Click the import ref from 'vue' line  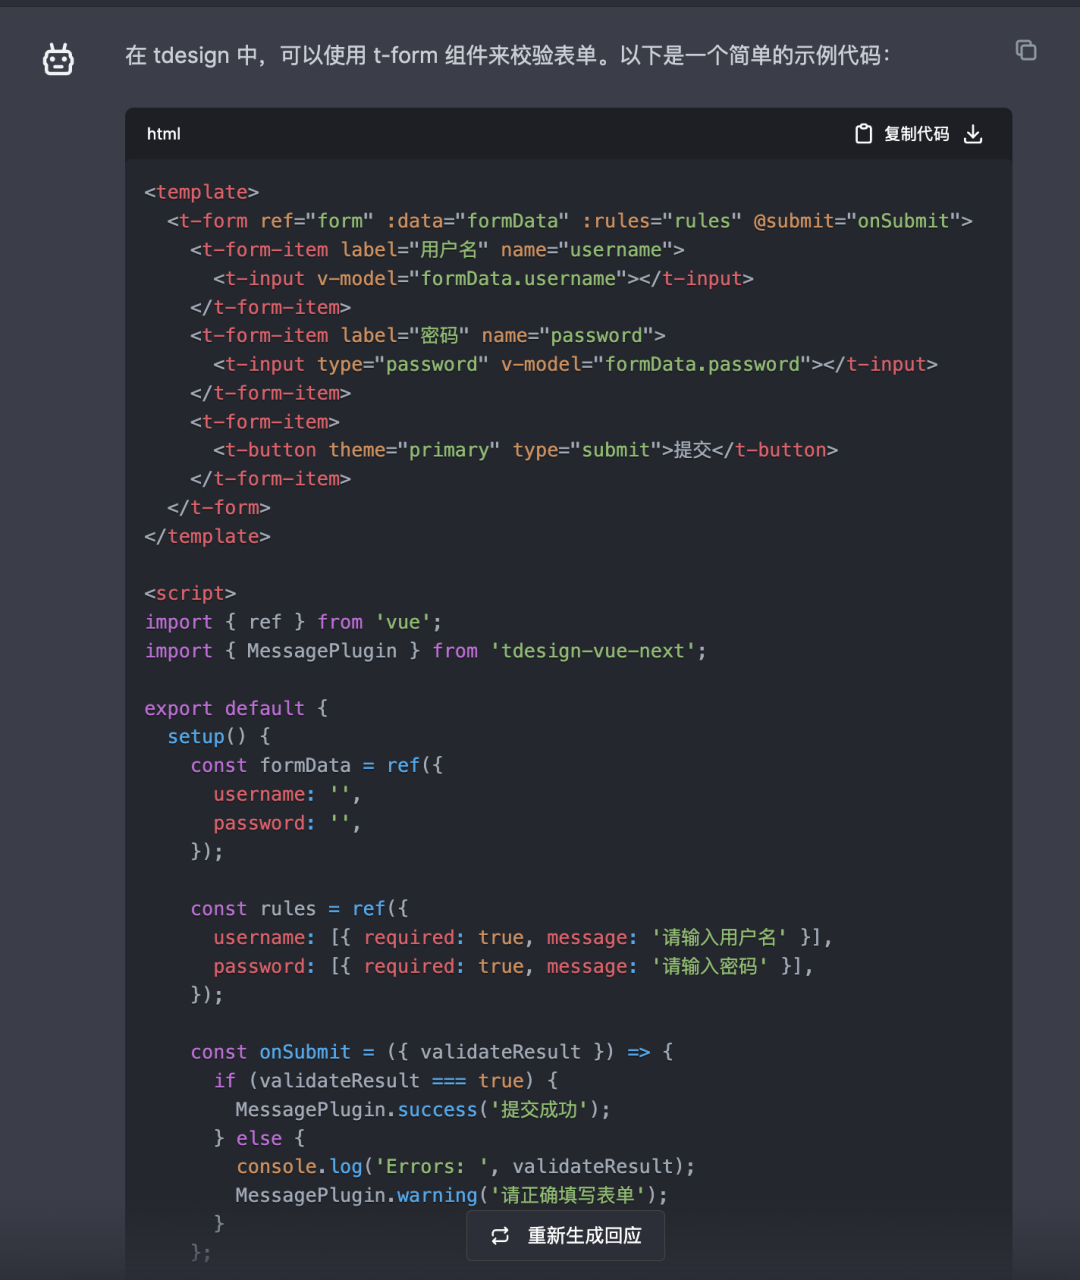point(293,622)
